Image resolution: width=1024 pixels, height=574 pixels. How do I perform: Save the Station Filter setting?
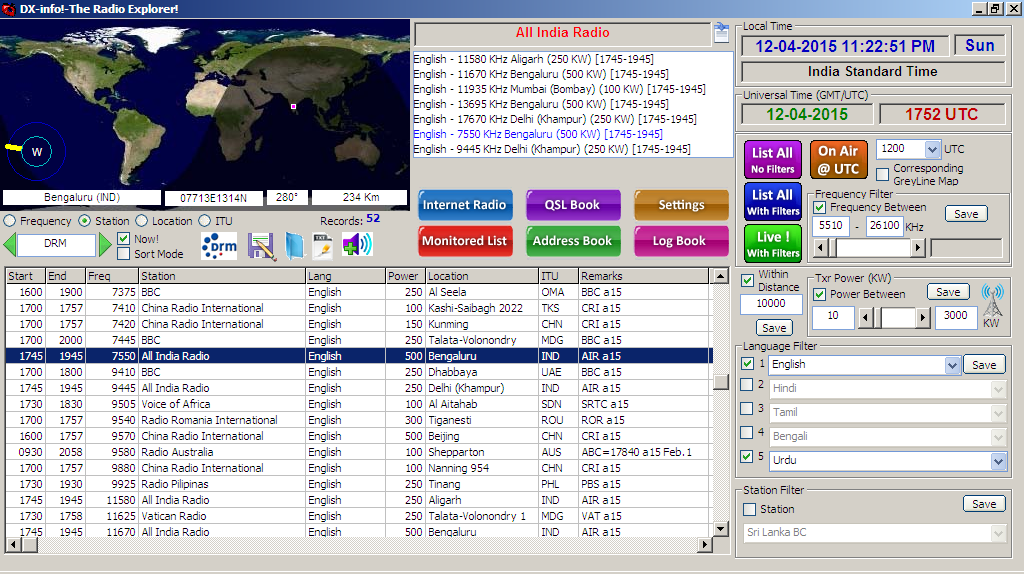984,504
